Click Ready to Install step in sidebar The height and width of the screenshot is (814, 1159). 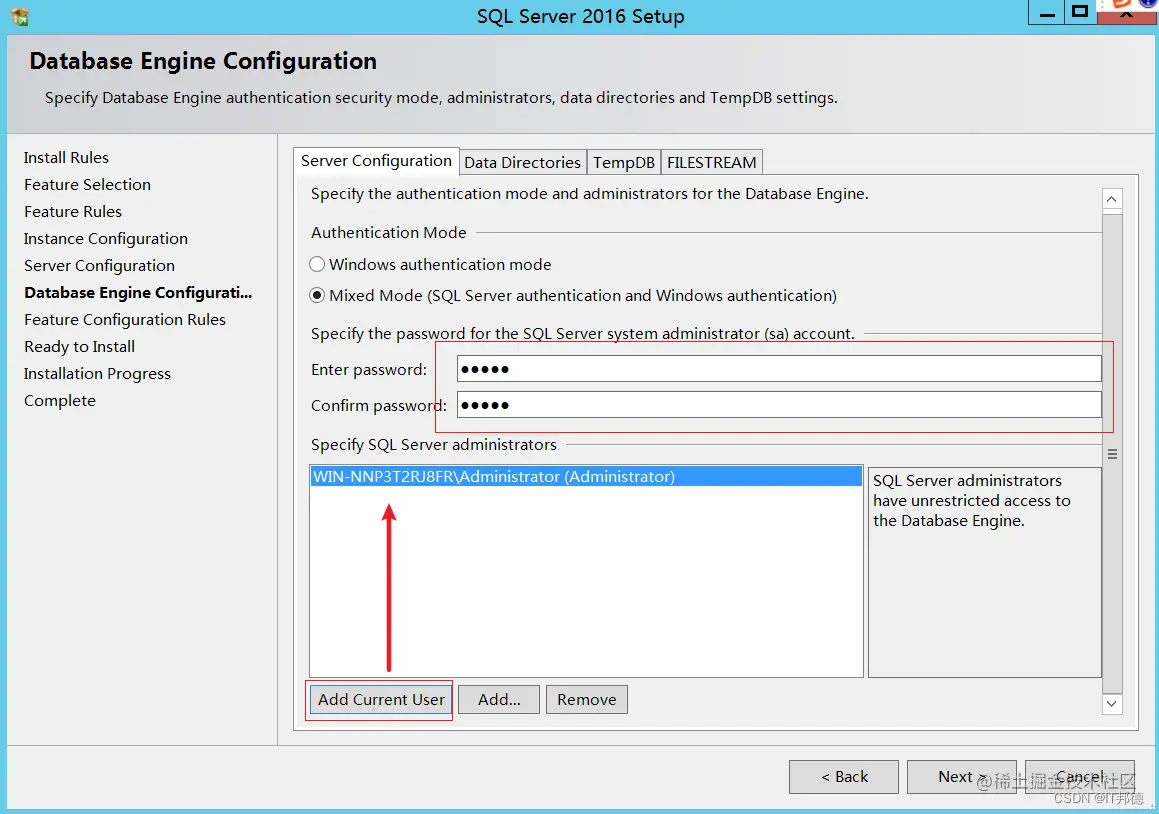[x=79, y=347]
